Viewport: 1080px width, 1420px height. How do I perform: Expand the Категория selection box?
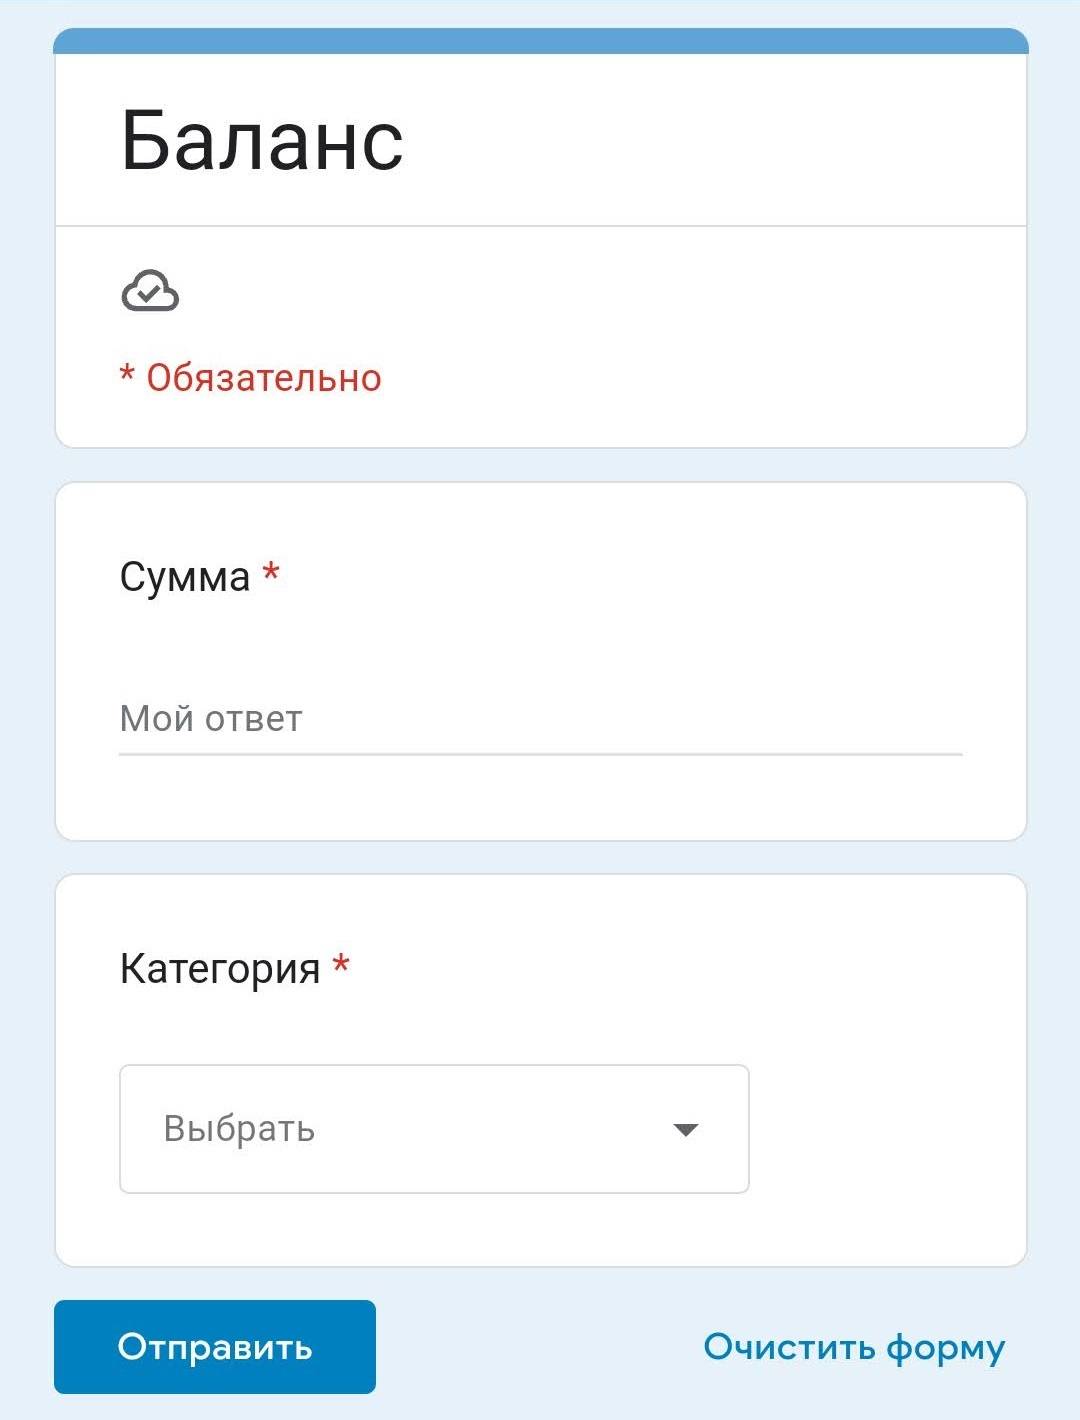(434, 1129)
